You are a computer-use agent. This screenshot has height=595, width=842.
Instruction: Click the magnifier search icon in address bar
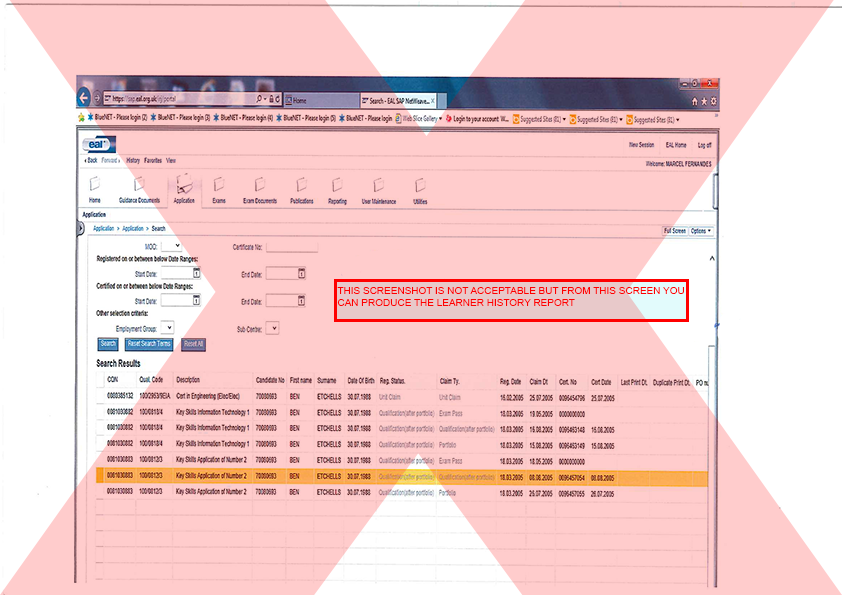(259, 99)
